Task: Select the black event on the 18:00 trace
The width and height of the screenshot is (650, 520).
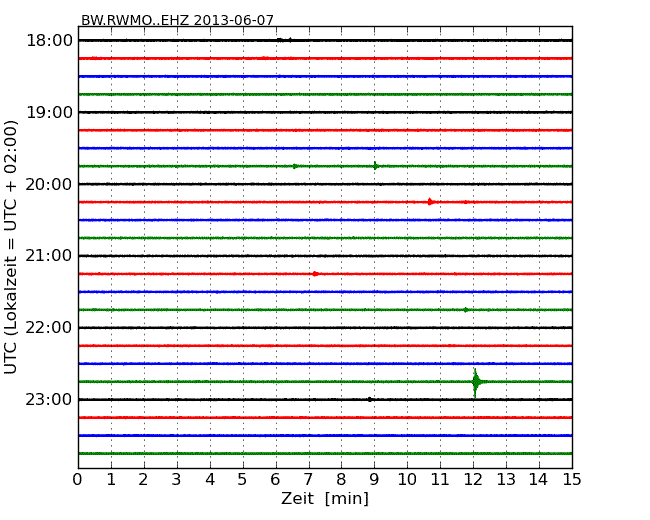Action: [x=284, y=40]
